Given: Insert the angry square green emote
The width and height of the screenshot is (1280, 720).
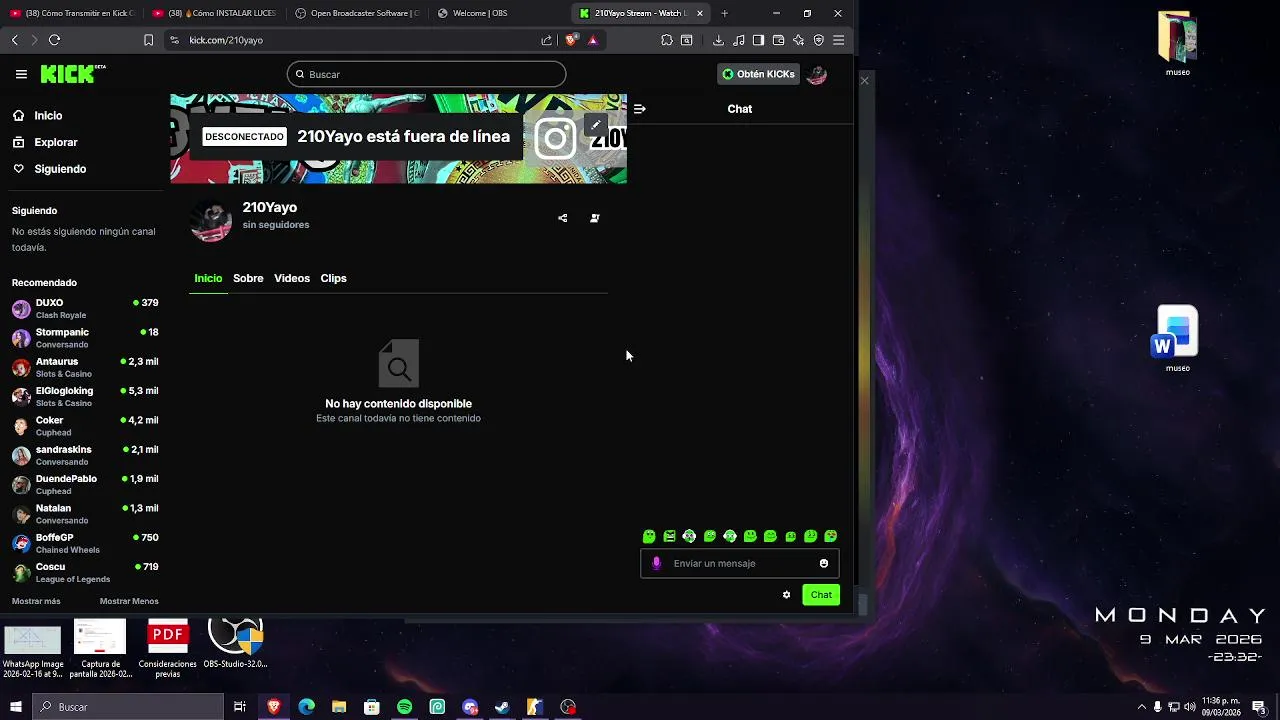Looking at the screenshot, I should (x=669, y=537).
